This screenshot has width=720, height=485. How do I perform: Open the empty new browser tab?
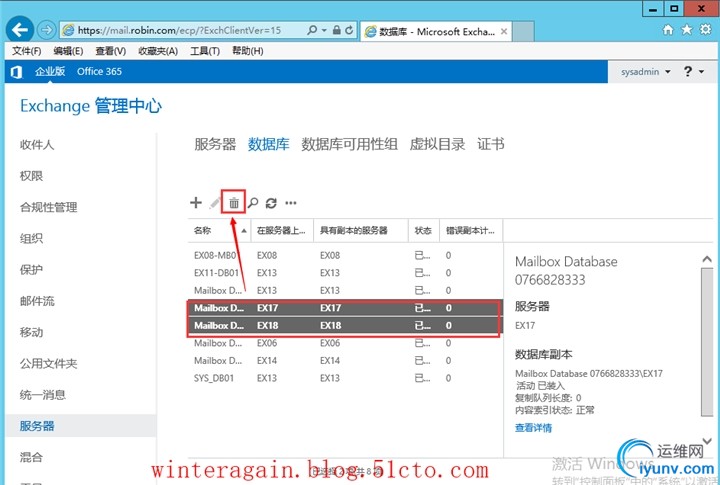523,31
